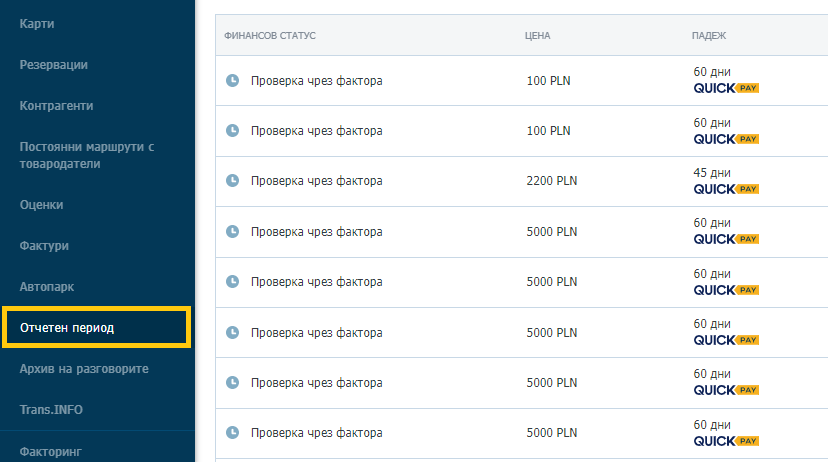This screenshot has width=828, height=462.
Task: Select the 45 дни due term text
Action: coord(712,173)
